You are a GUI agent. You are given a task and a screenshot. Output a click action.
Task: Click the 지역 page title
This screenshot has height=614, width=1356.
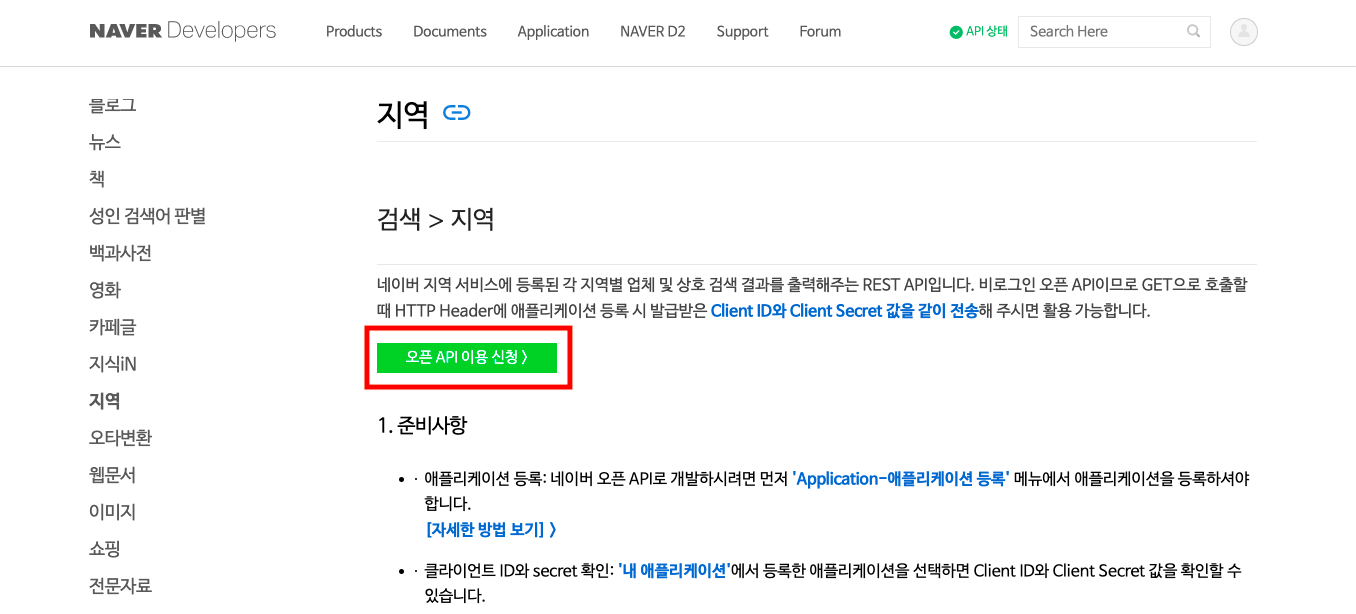(x=403, y=114)
